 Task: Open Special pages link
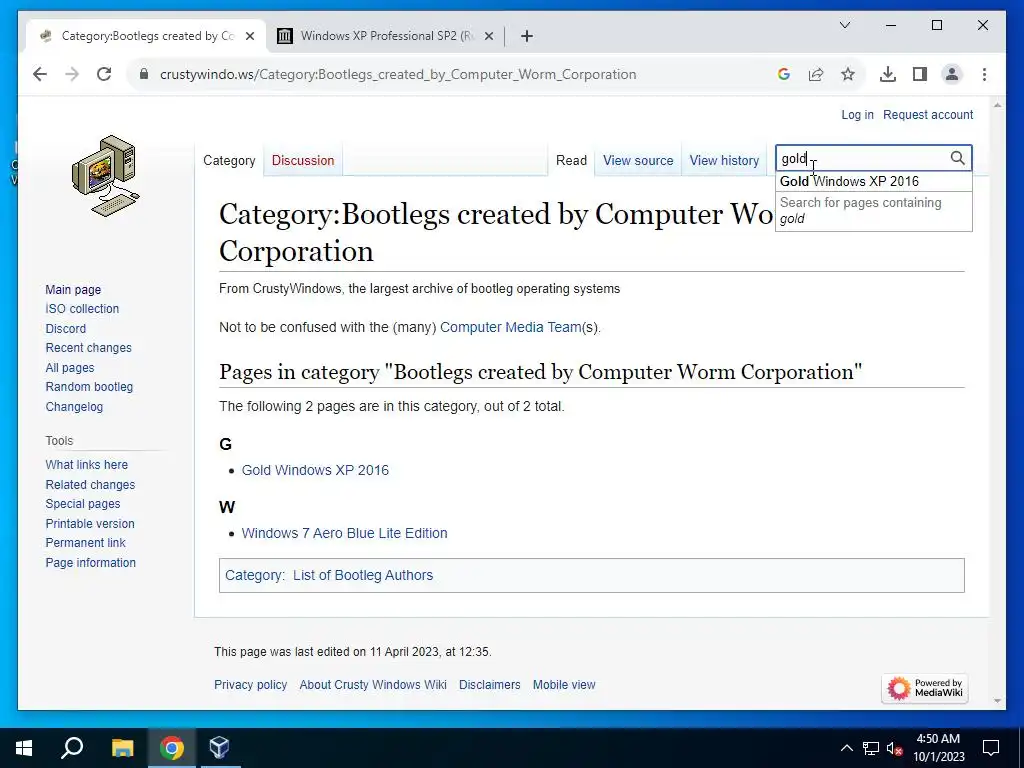pos(82,504)
